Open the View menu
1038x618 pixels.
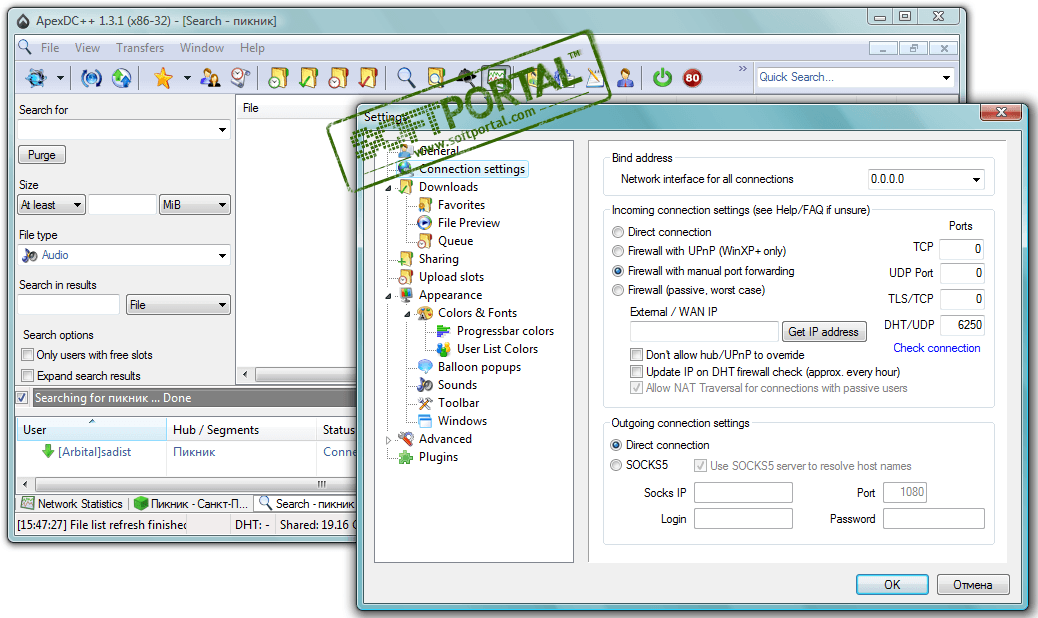coord(87,48)
